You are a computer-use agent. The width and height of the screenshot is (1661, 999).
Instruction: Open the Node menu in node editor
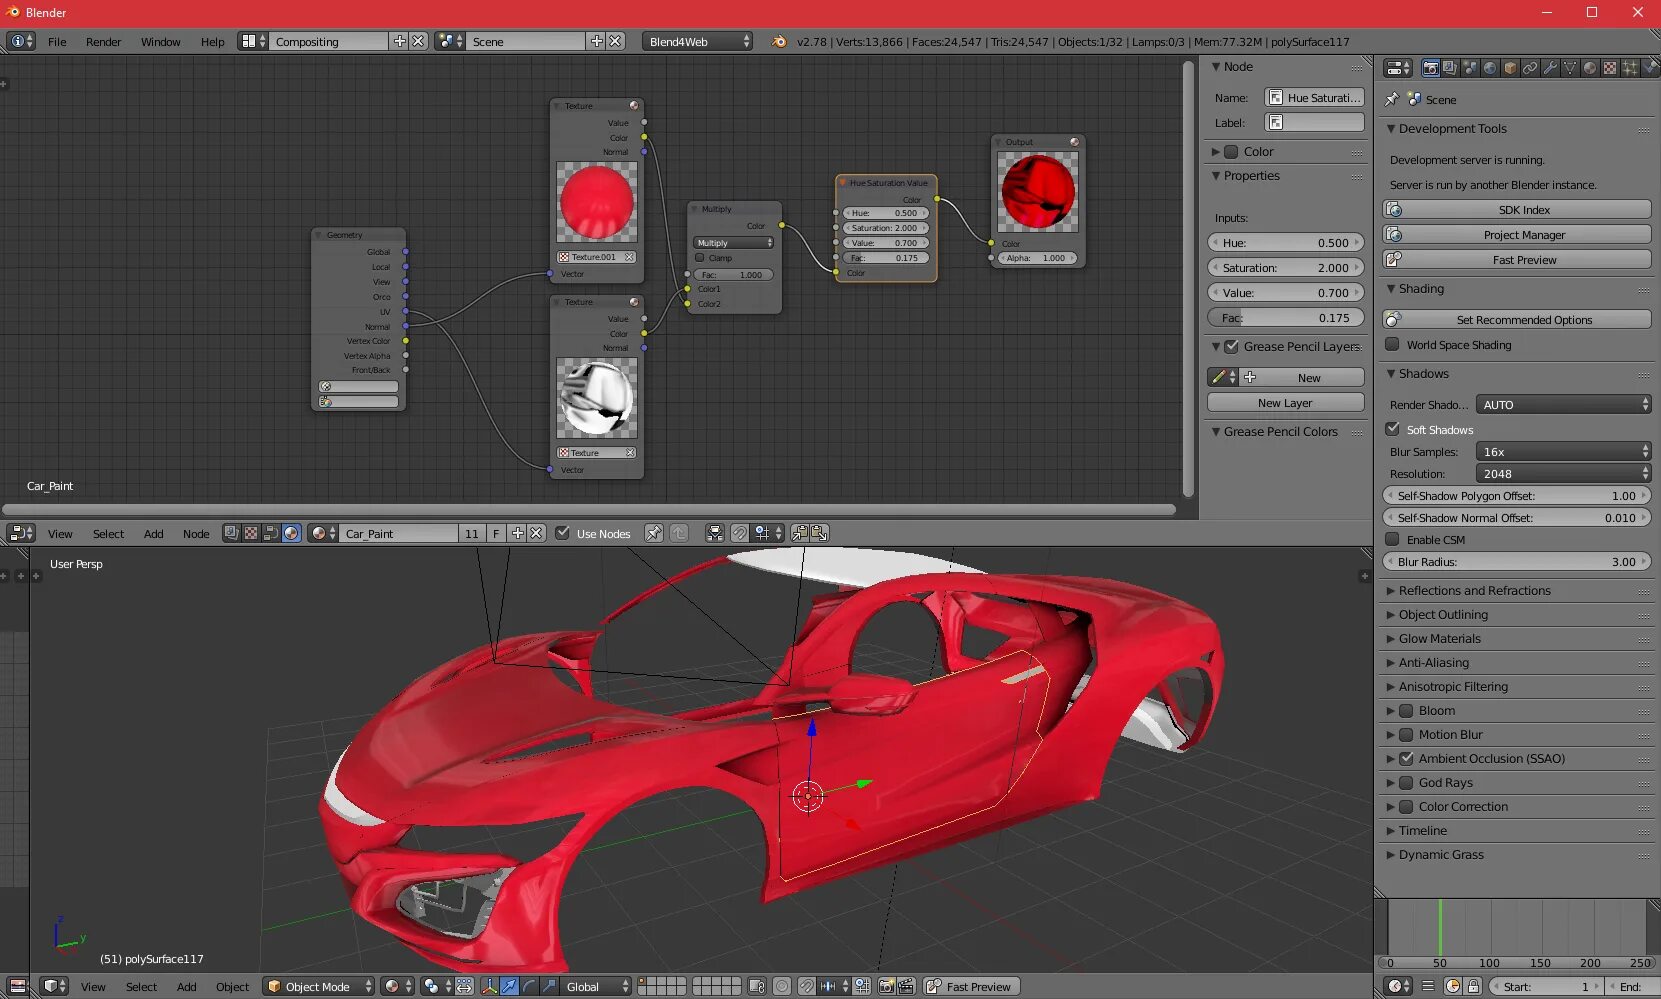(x=196, y=534)
